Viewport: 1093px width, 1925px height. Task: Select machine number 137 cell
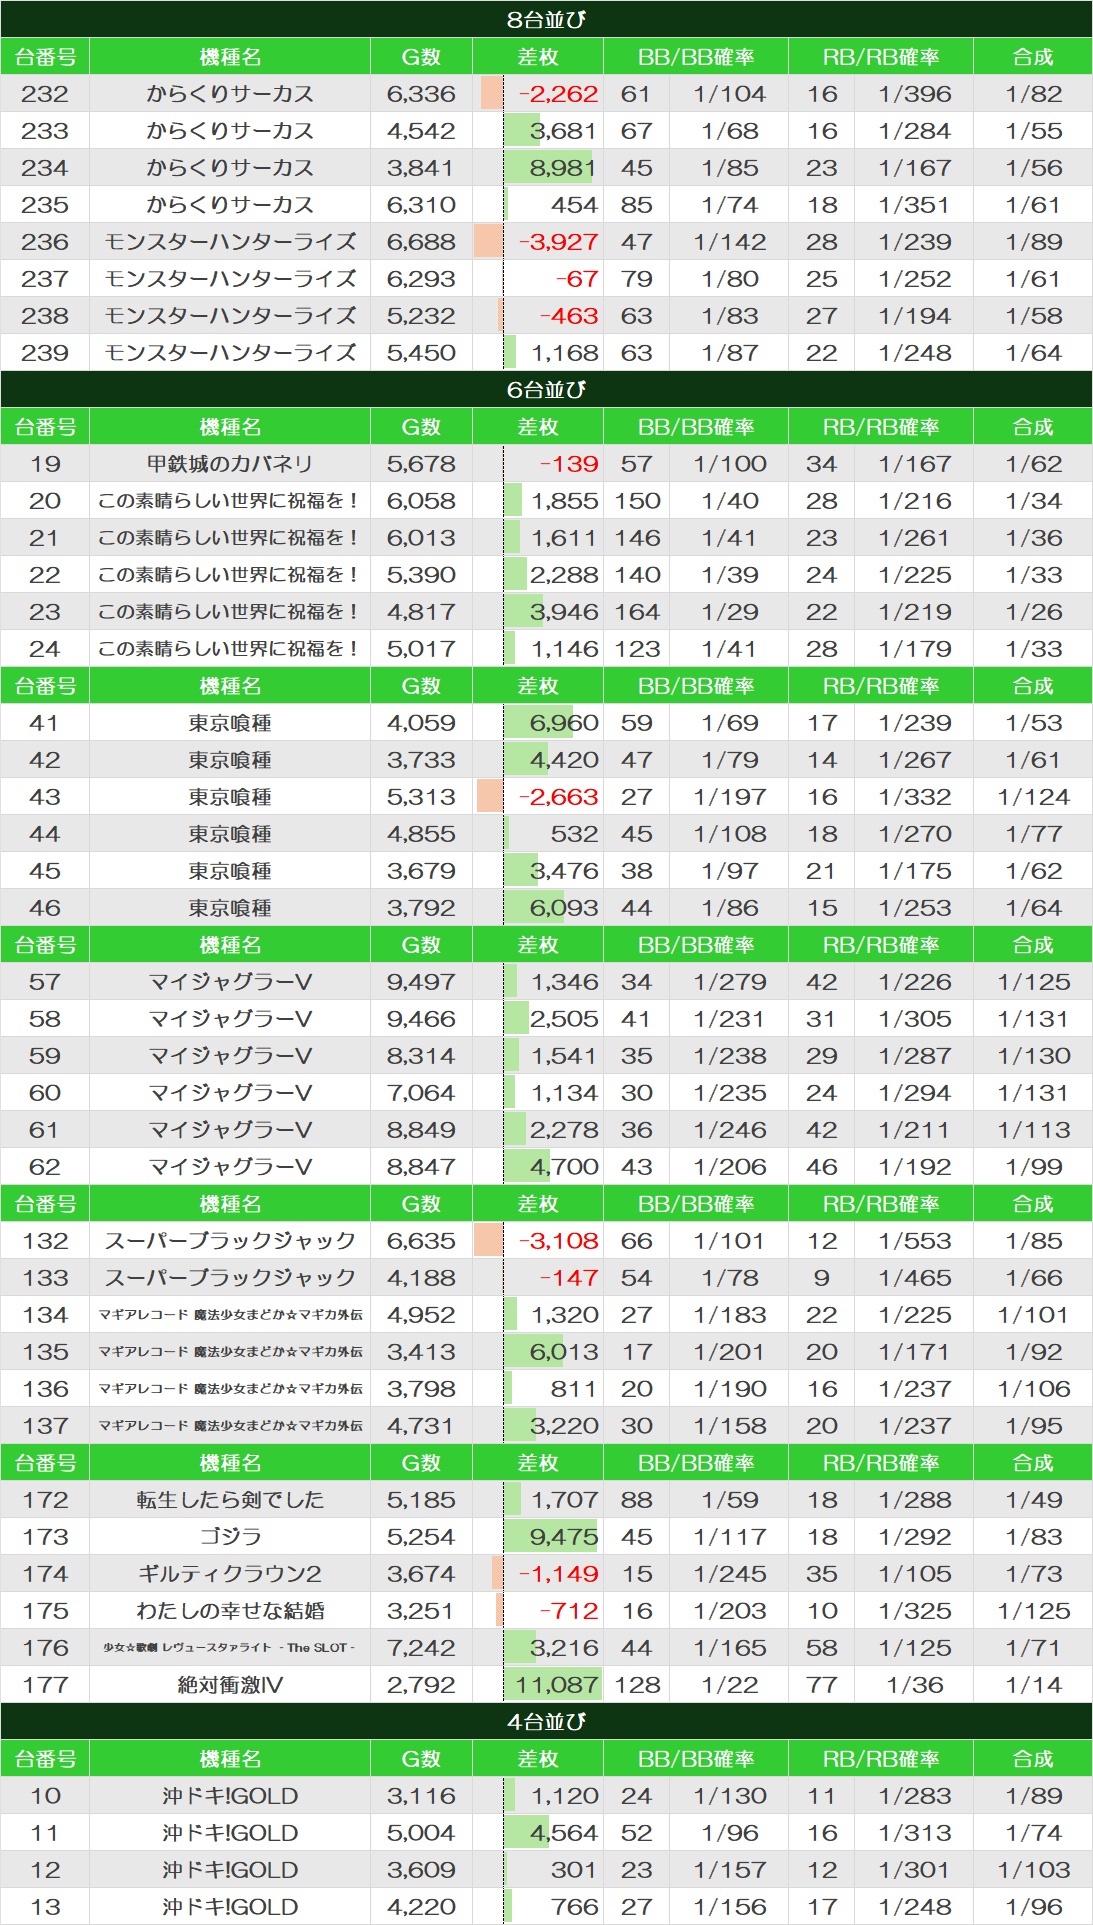[45, 1426]
